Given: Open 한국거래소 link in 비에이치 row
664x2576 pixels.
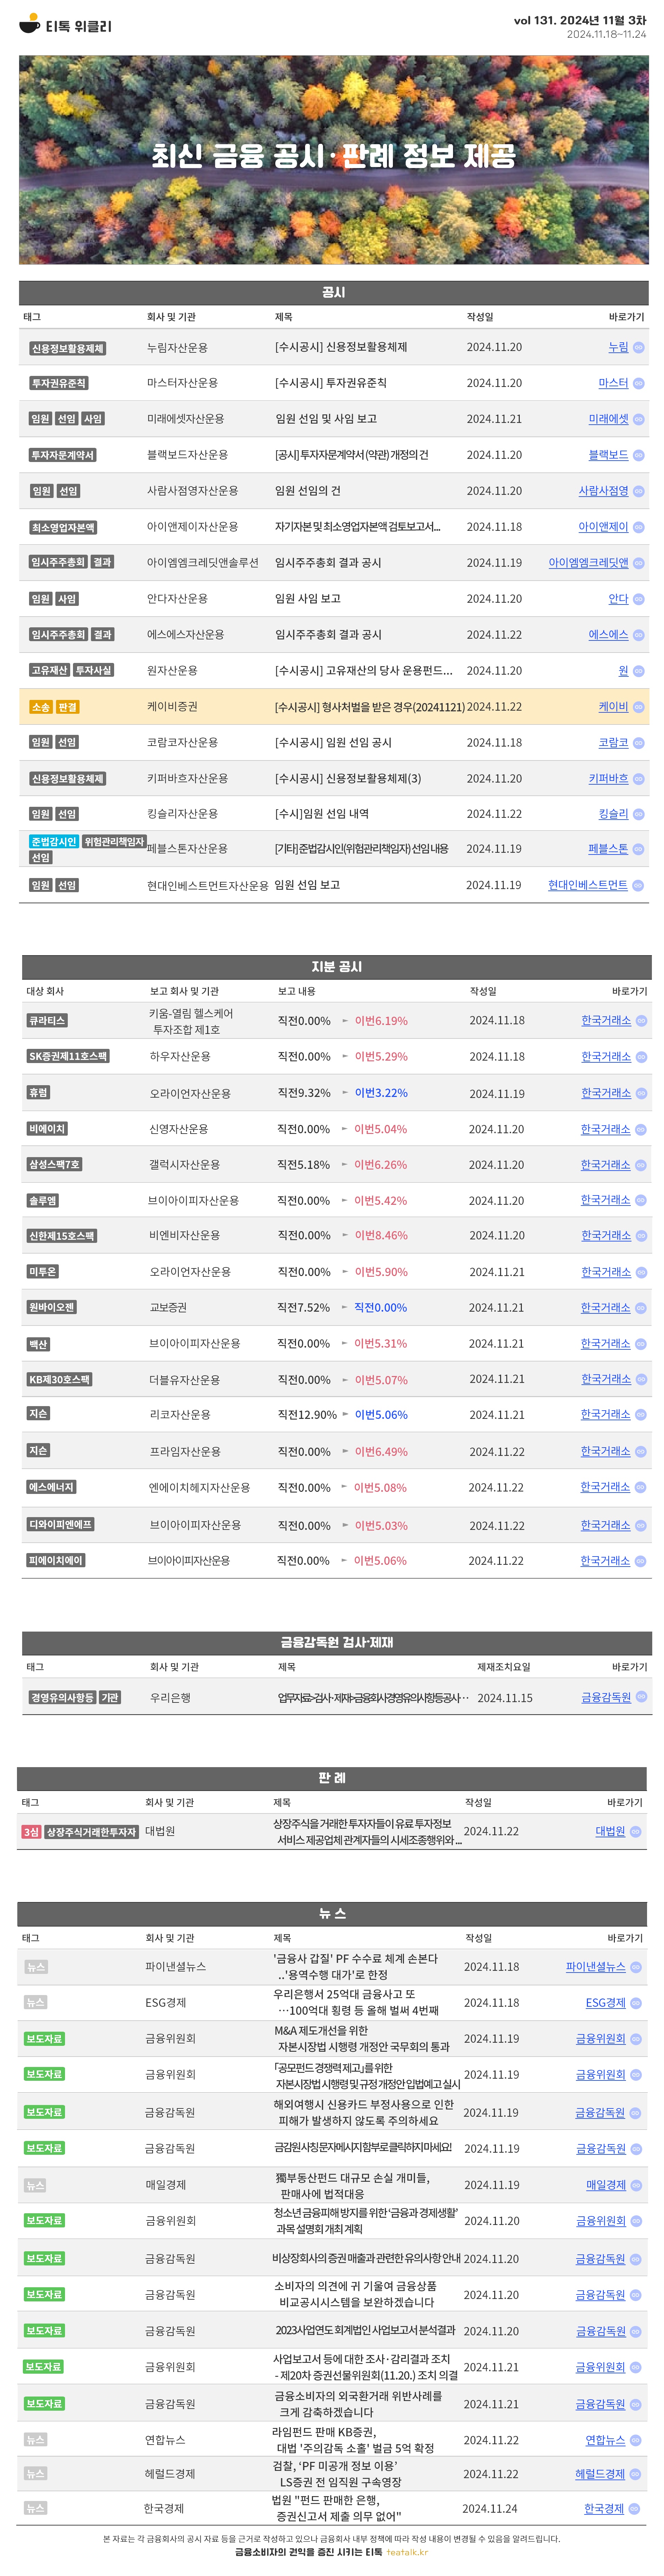Looking at the screenshot, I should click(x=606, y=1130).
